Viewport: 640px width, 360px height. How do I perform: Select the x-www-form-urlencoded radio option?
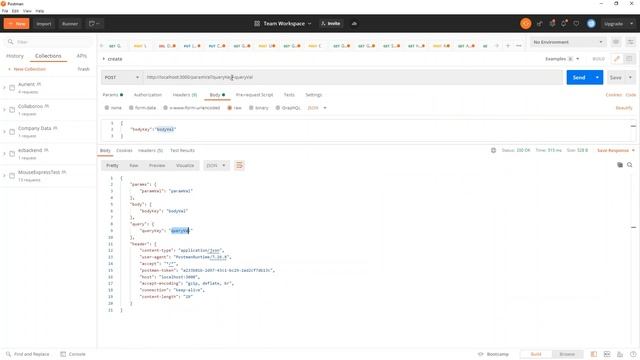pos(165,108)
